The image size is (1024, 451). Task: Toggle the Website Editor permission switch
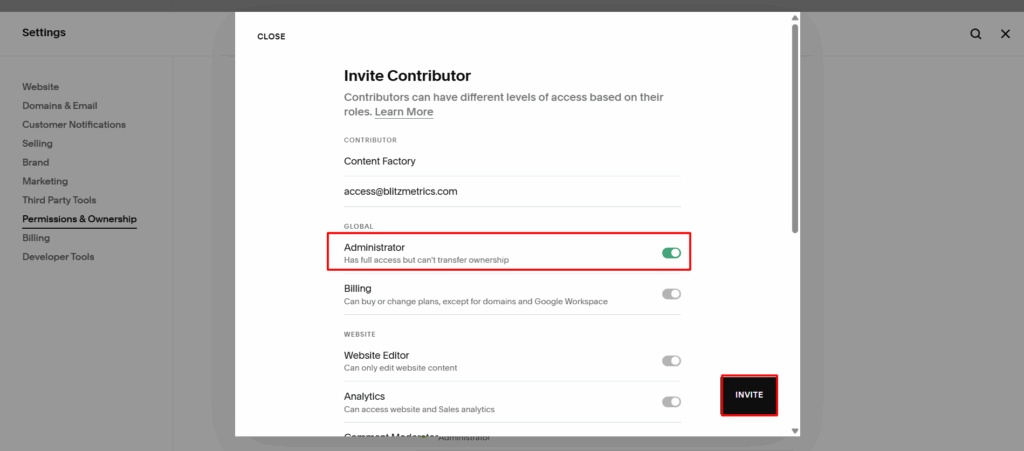pos(671,361)
